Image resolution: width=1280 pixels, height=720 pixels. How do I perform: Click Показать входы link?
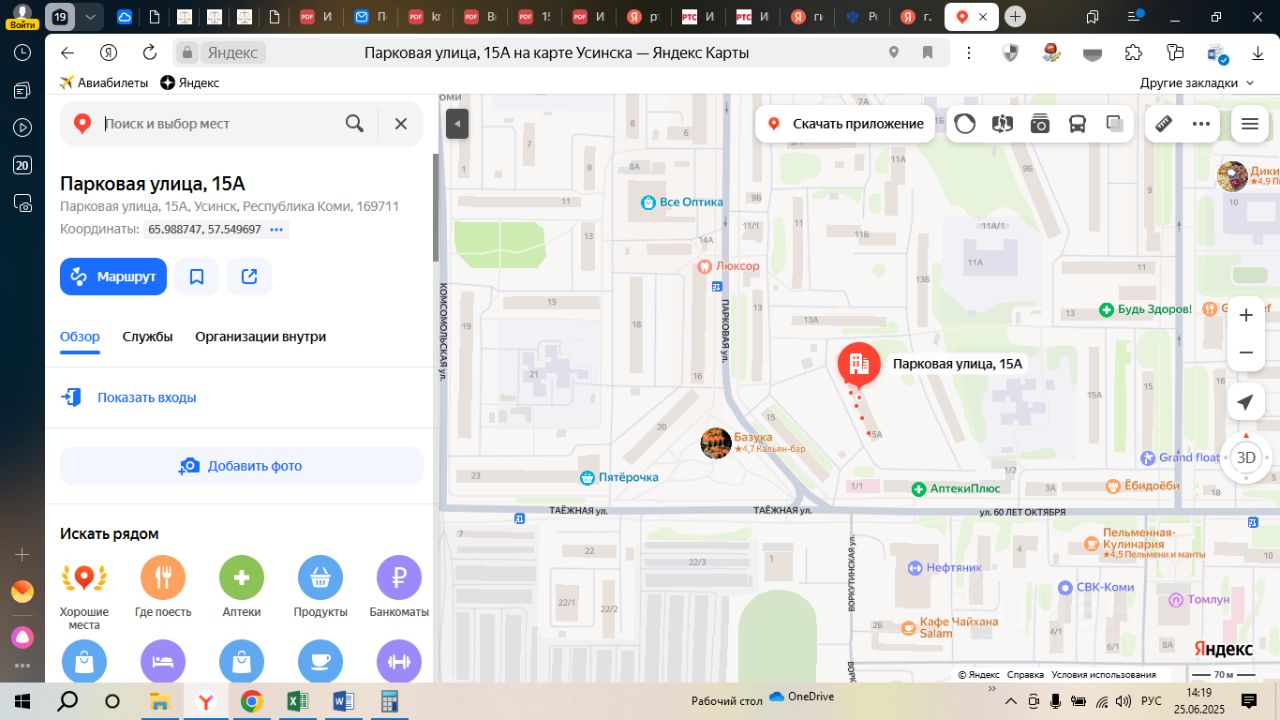(x=146, y=397)
